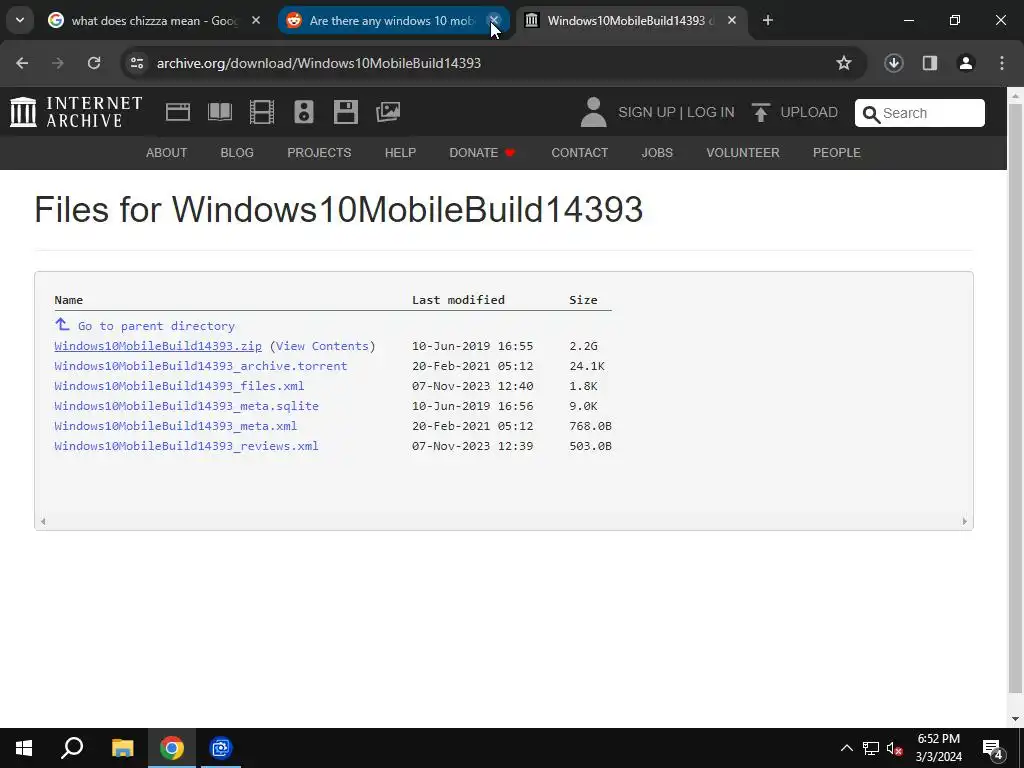View site information icon in the address bar
1024x768 pixels.
[x=136, y=63]
